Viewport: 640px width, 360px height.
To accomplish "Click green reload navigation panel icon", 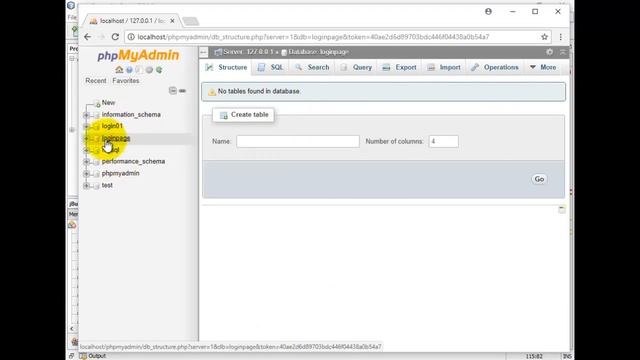I will pos(159,70).
